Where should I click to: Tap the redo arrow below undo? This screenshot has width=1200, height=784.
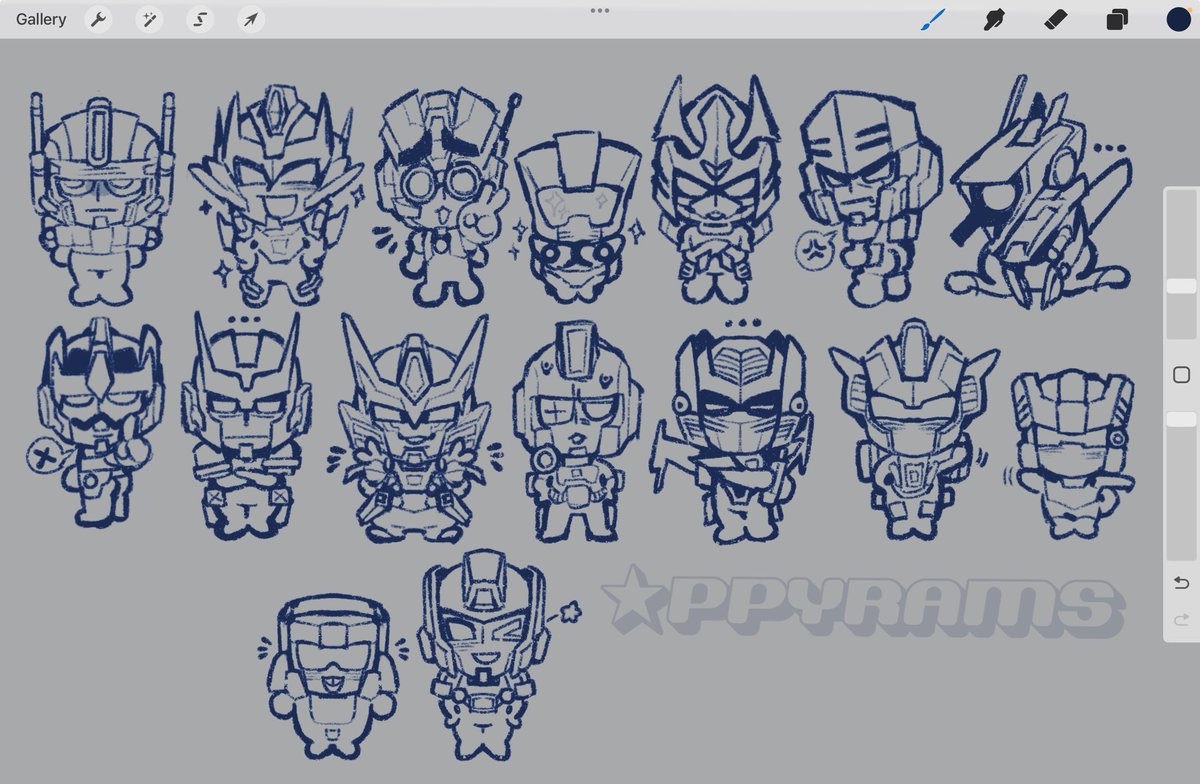pyautogui.click(x=1180, y=620)
